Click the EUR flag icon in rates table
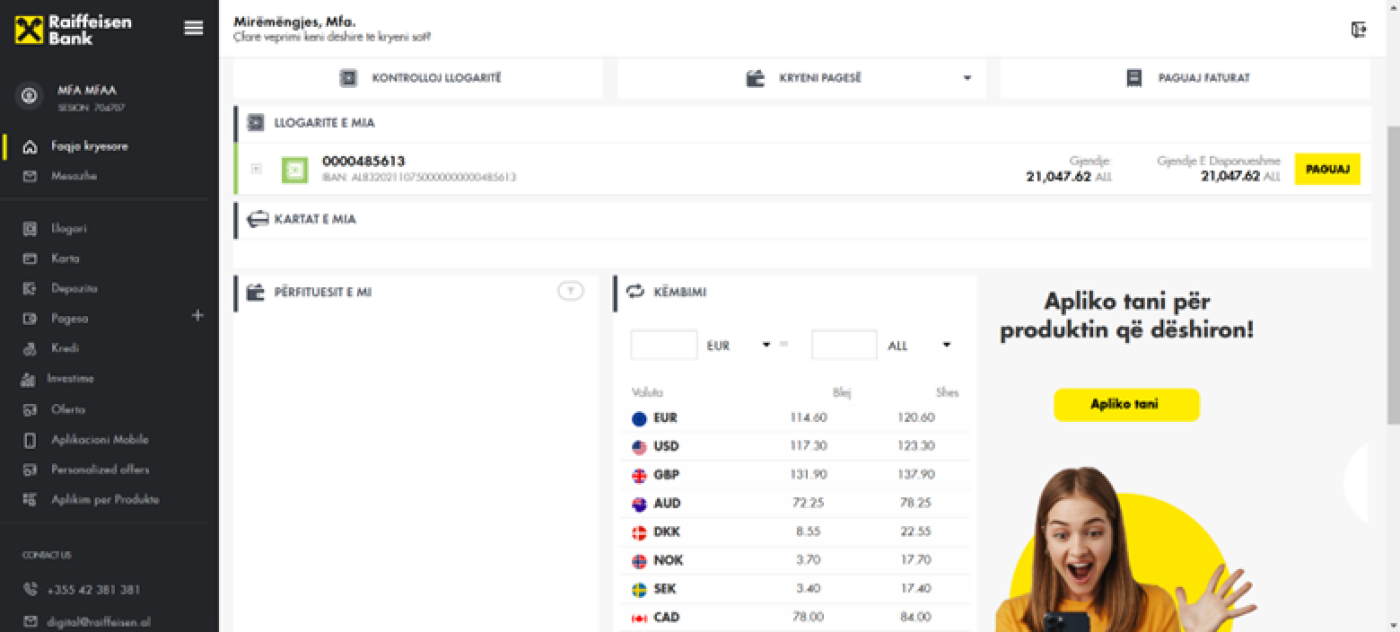The image size is (1400, 632). [x=640, y=419]
